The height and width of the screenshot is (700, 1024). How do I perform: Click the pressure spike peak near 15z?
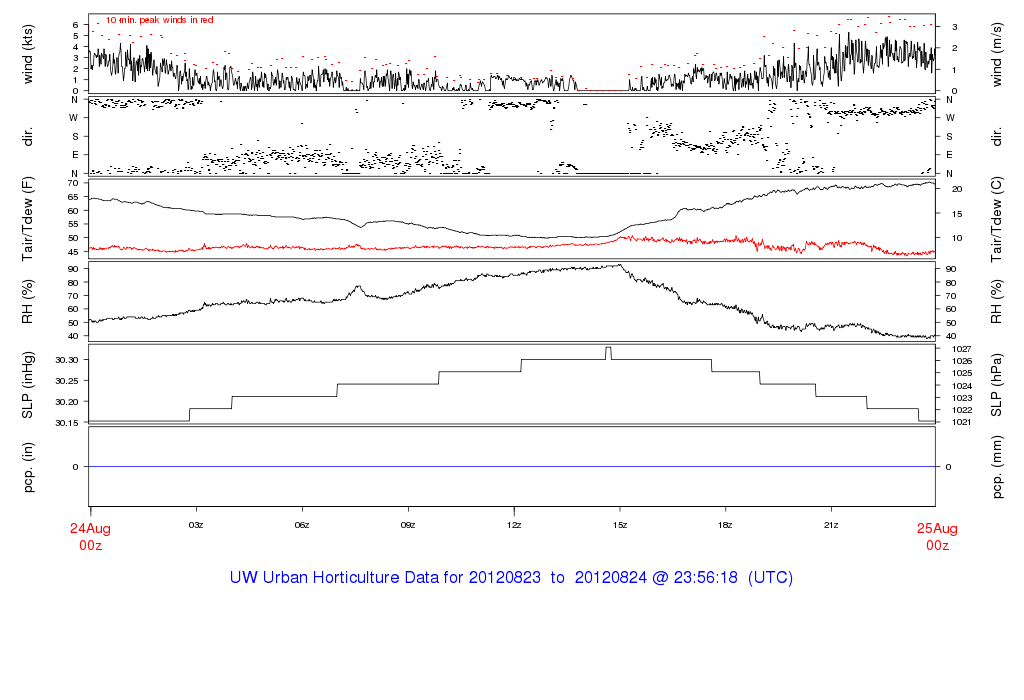click(x=609, y=348)
